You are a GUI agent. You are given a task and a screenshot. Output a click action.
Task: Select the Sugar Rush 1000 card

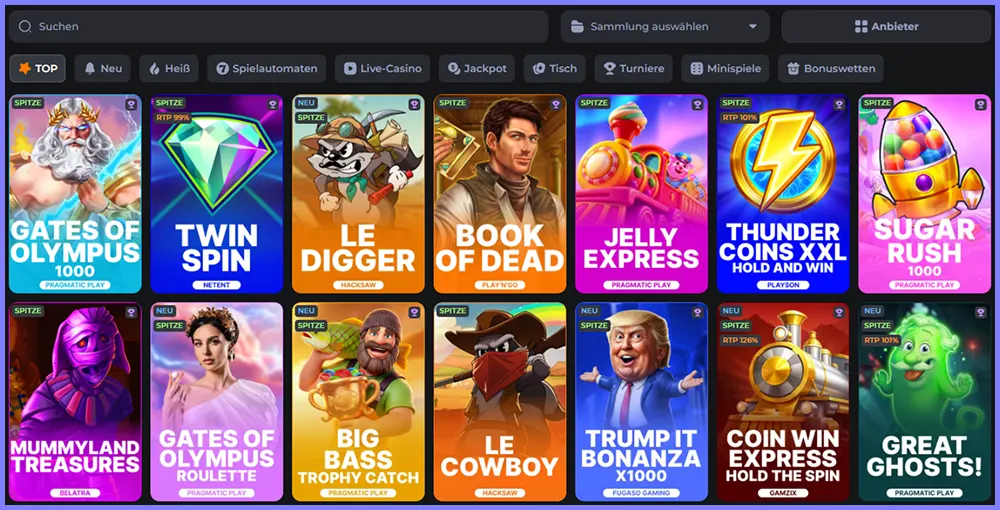pos(925,194)
